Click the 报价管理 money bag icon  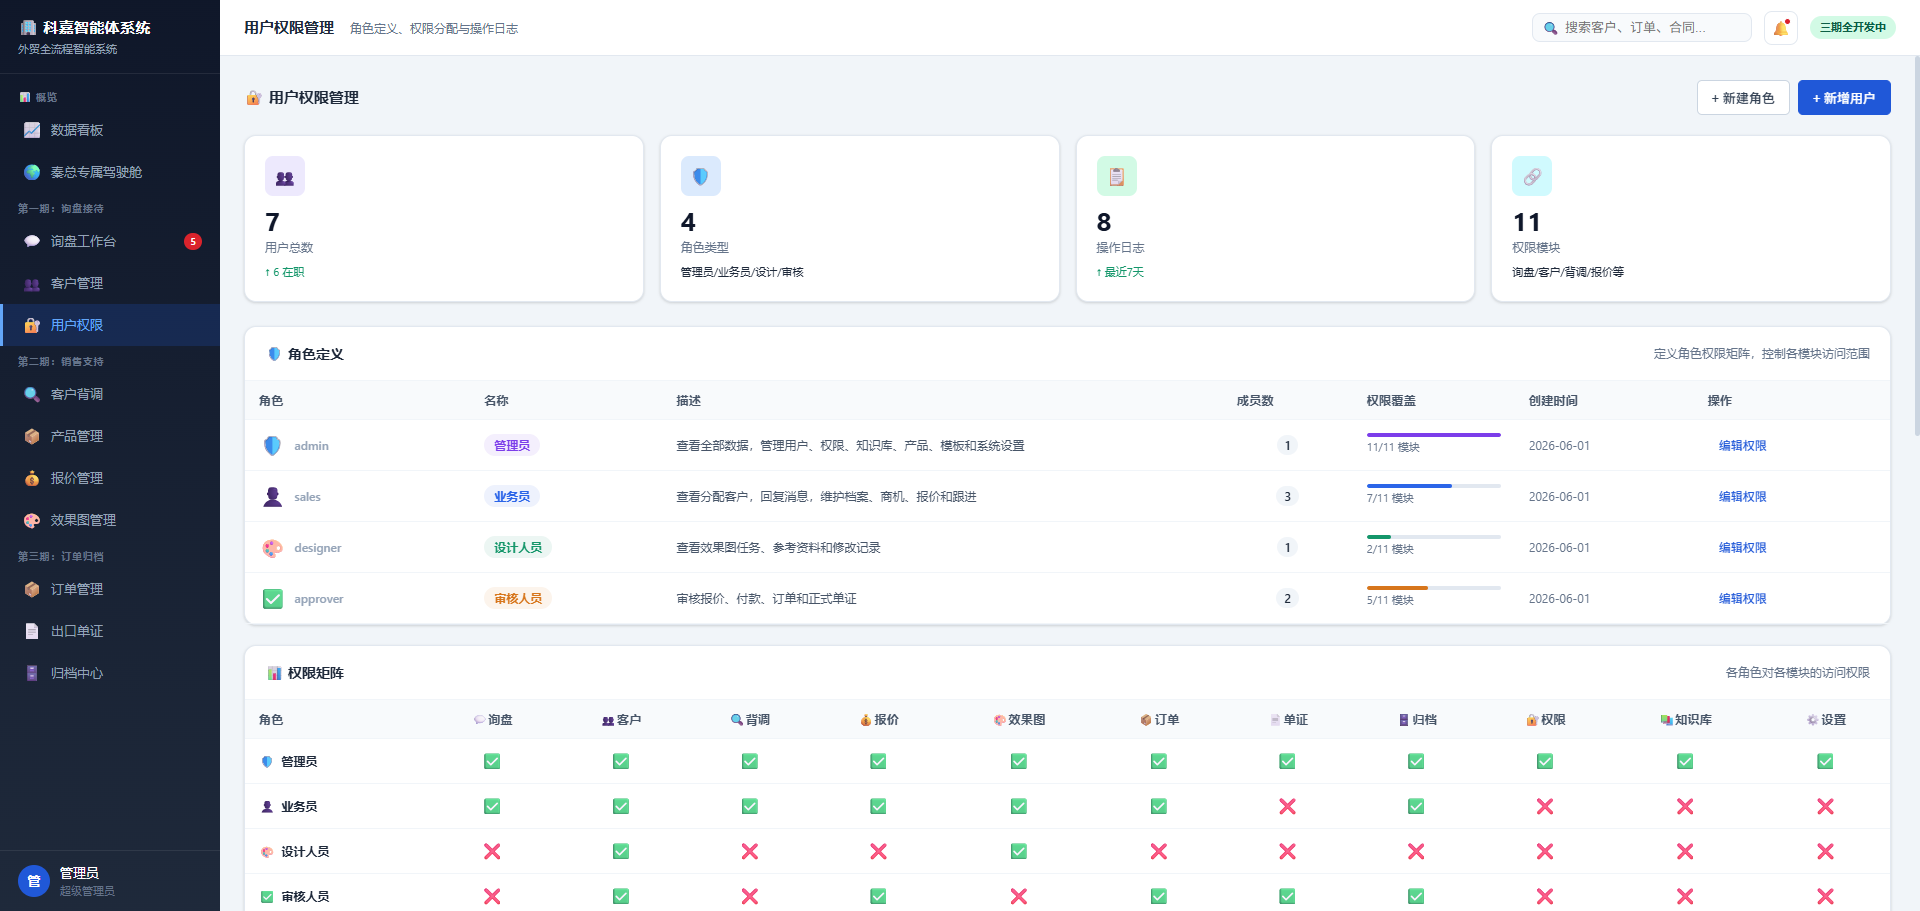click(32, 478)
